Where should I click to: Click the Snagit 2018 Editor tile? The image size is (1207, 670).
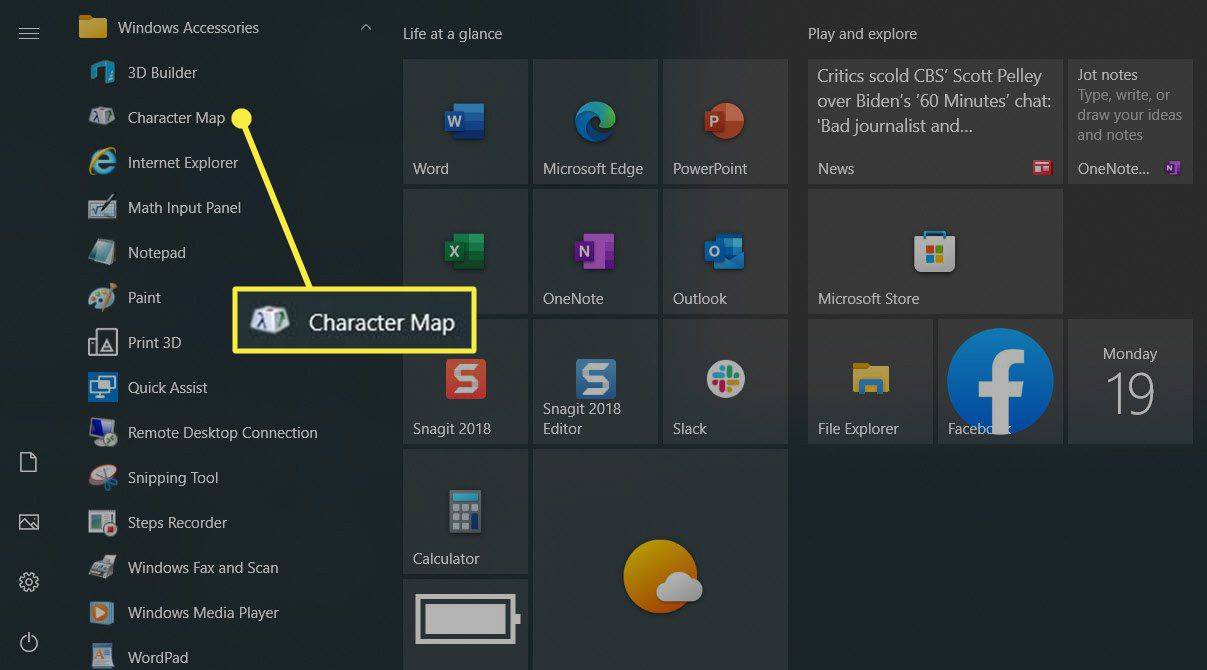(595, 382)
